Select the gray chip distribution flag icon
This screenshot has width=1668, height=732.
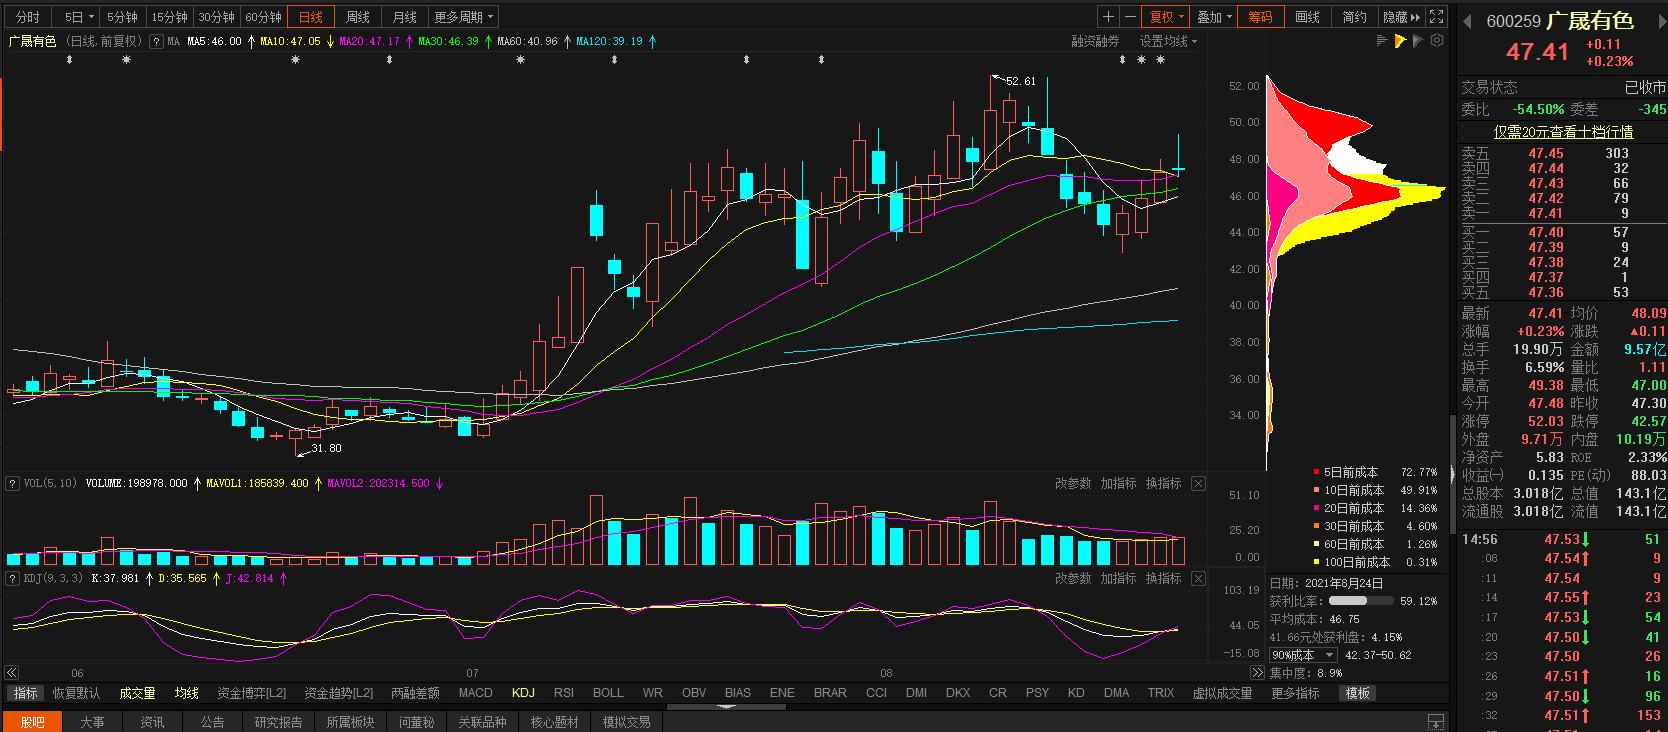pyautogui.click(x=1418, y=41)
